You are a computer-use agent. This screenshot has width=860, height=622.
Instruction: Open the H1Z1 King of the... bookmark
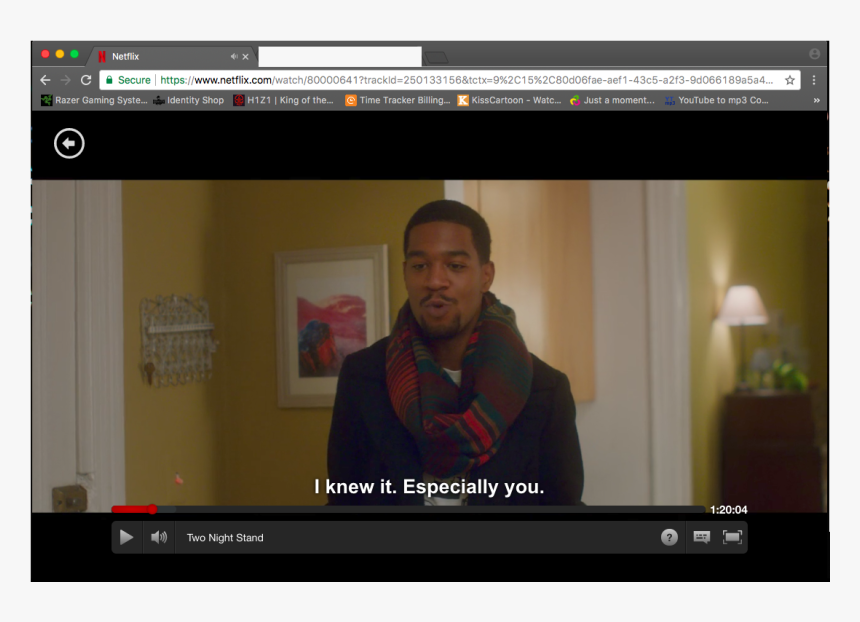point(283,100)
